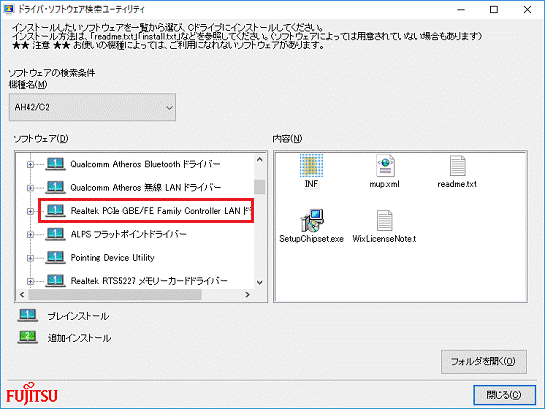Image resolution: width=545 pixels, height=409 pixels.
Task: Click the フォルダを開く(O) button
Action: click(x=484, y=362)
